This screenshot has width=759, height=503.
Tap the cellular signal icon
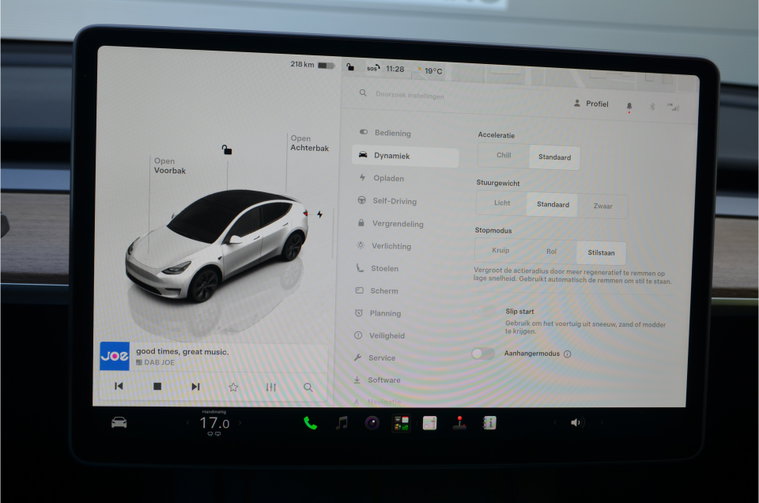pos(673,107)
